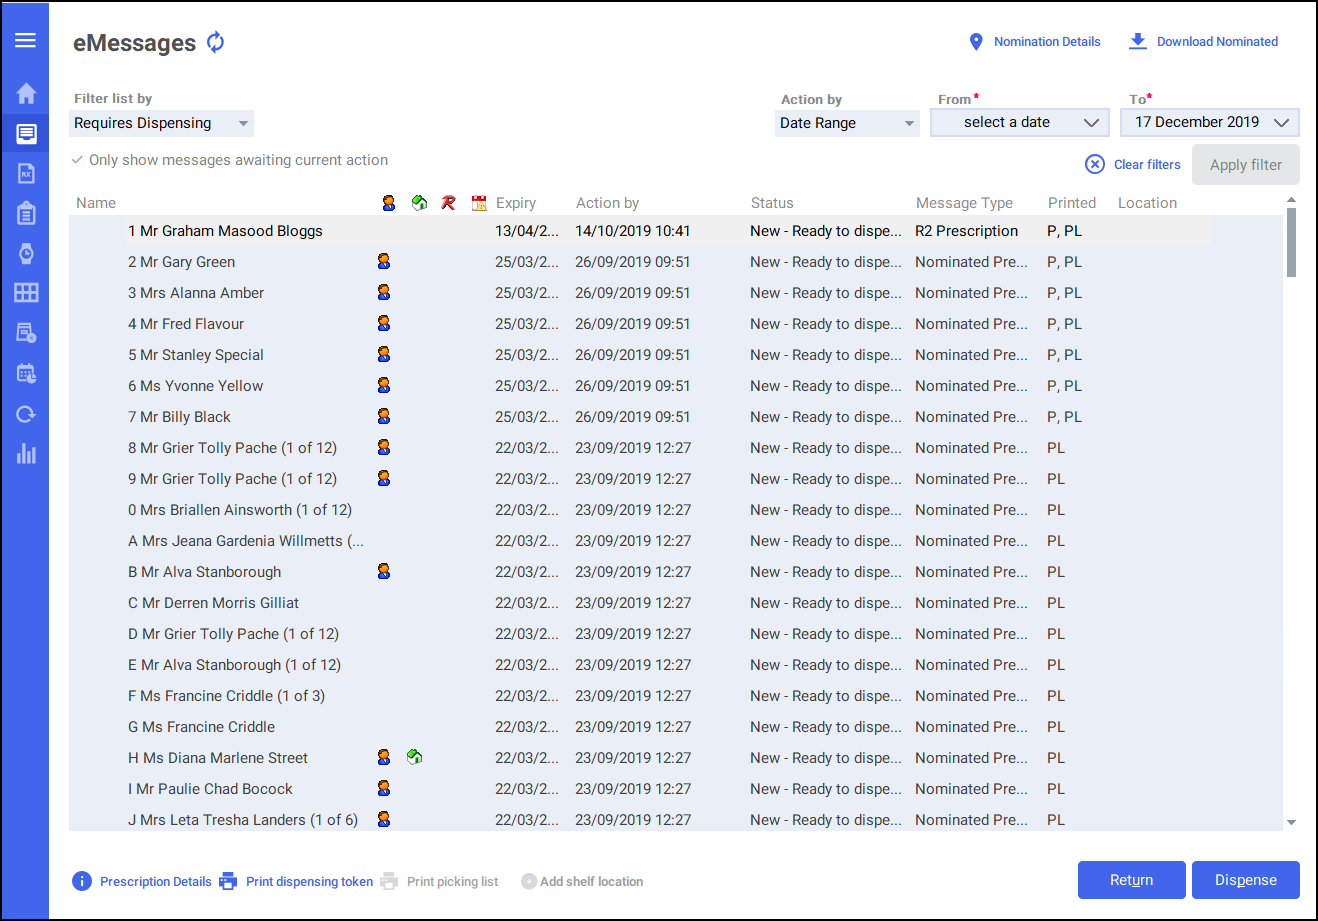Viewport: 1318px width, 921px height.
Task: Open the hamburger menu in sidebar
Action: [25, 40]
